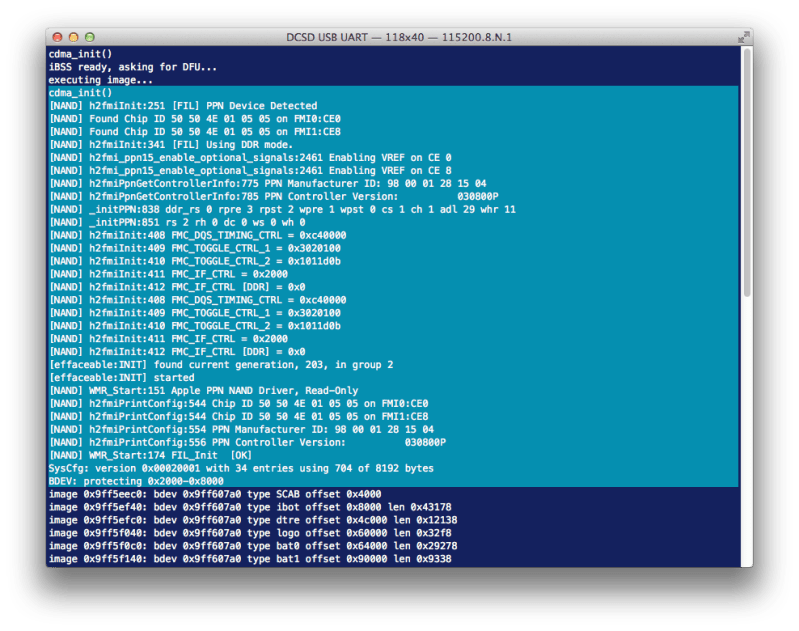Click image line with type dtre
Viewport: 799px width, 631px height.
[253, 520]
